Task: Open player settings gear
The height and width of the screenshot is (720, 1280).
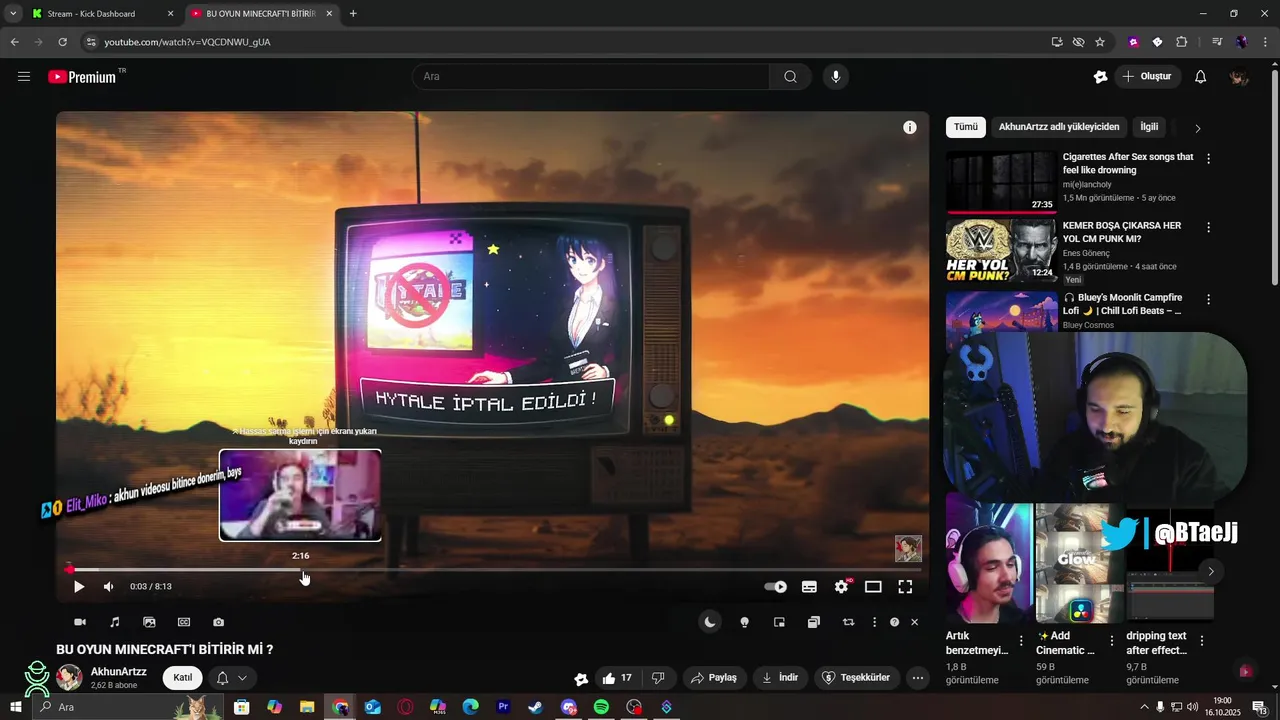Action: 841,587
